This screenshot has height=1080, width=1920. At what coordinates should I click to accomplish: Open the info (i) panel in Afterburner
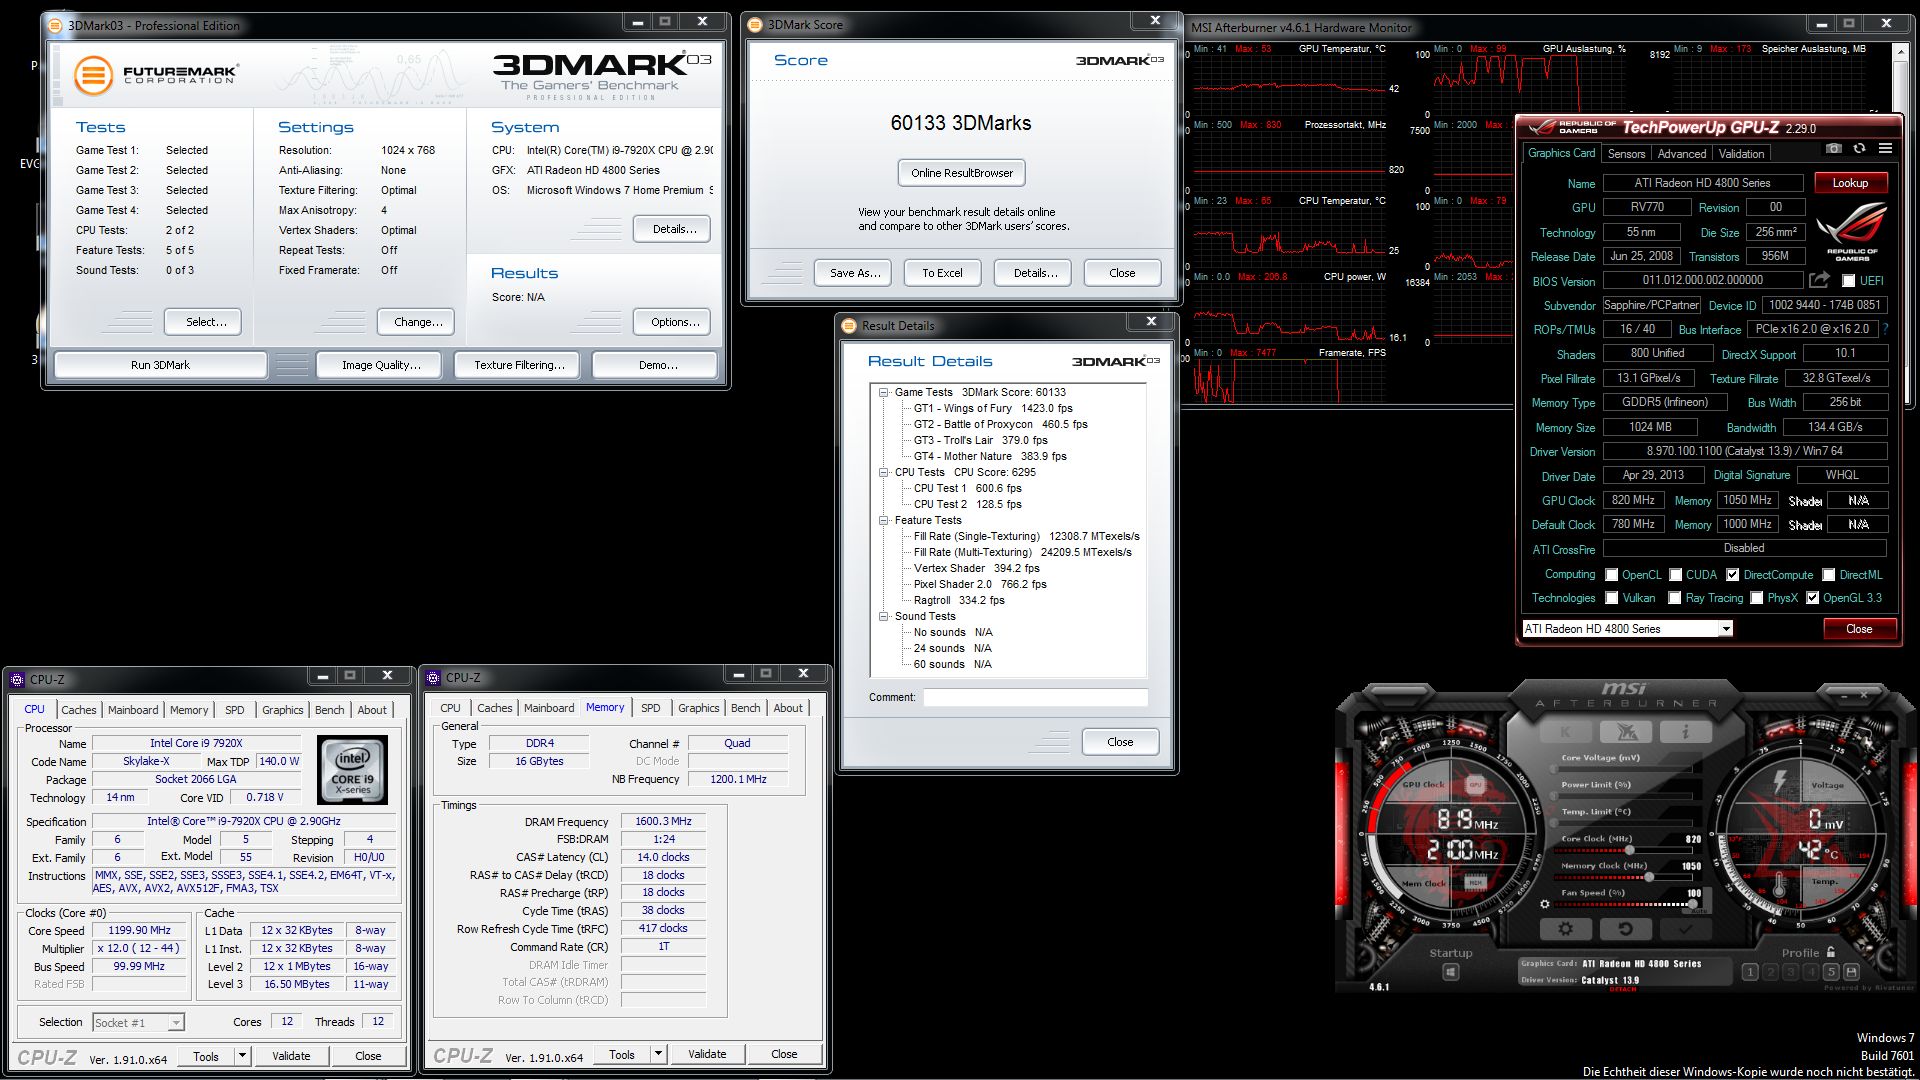tap(1685, 732)
